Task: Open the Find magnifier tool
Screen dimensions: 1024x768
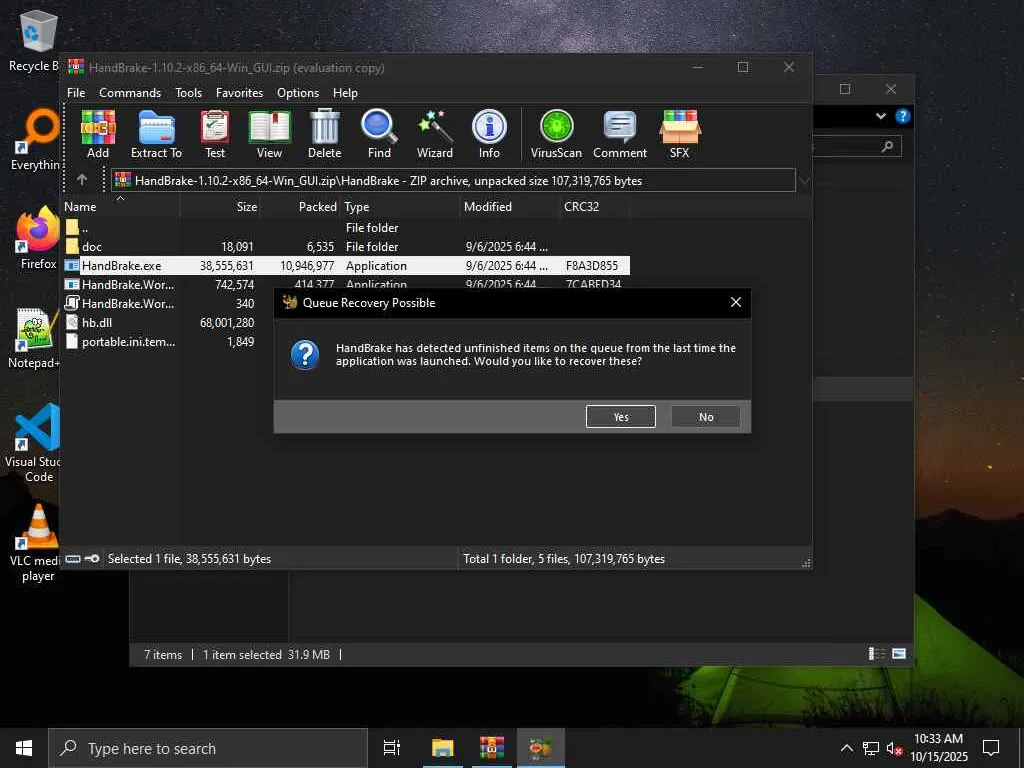Action: (379, 135)
